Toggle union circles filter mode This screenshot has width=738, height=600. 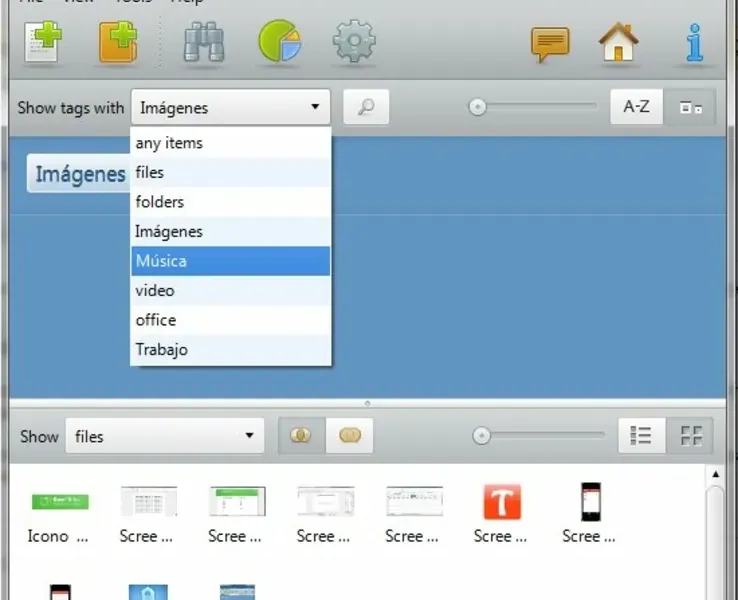click(350, 435)
